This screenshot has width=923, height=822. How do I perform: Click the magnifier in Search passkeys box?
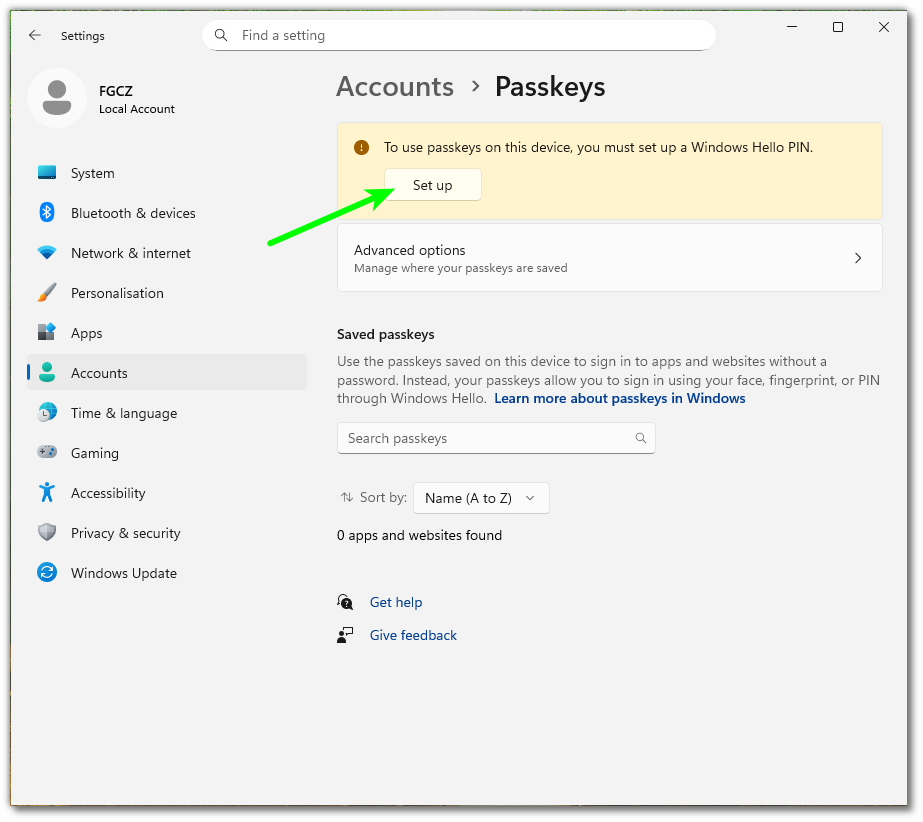641,438
